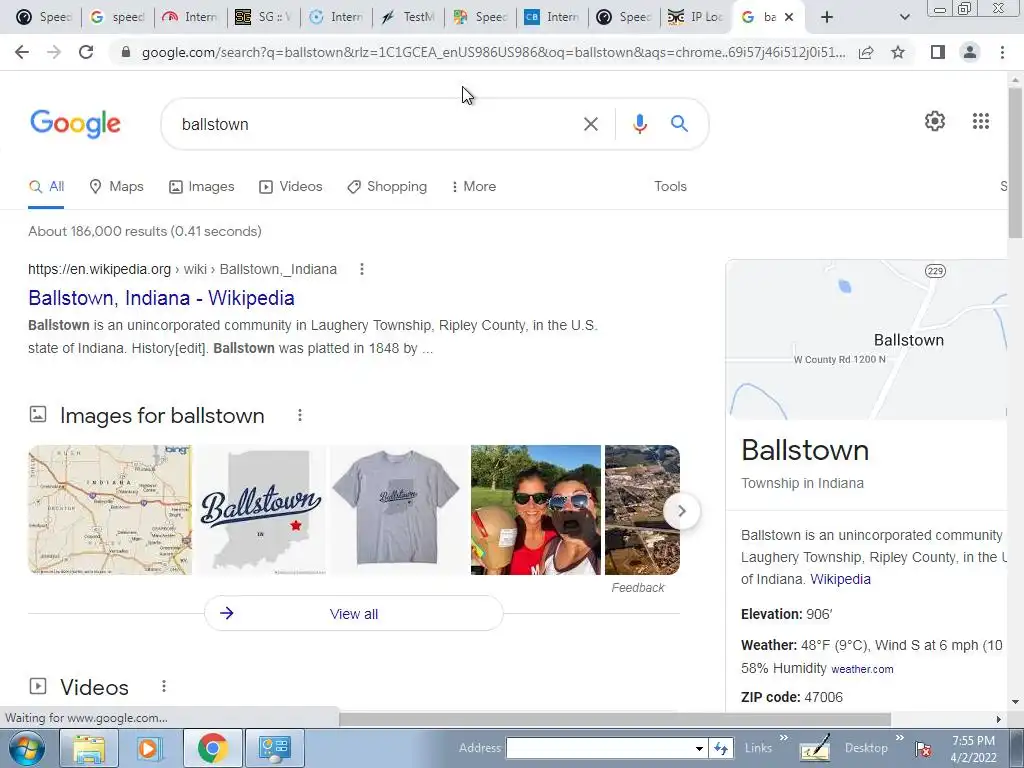Reload the page with the refresh icon
The image size is (1024, 768).
point(86,52)
